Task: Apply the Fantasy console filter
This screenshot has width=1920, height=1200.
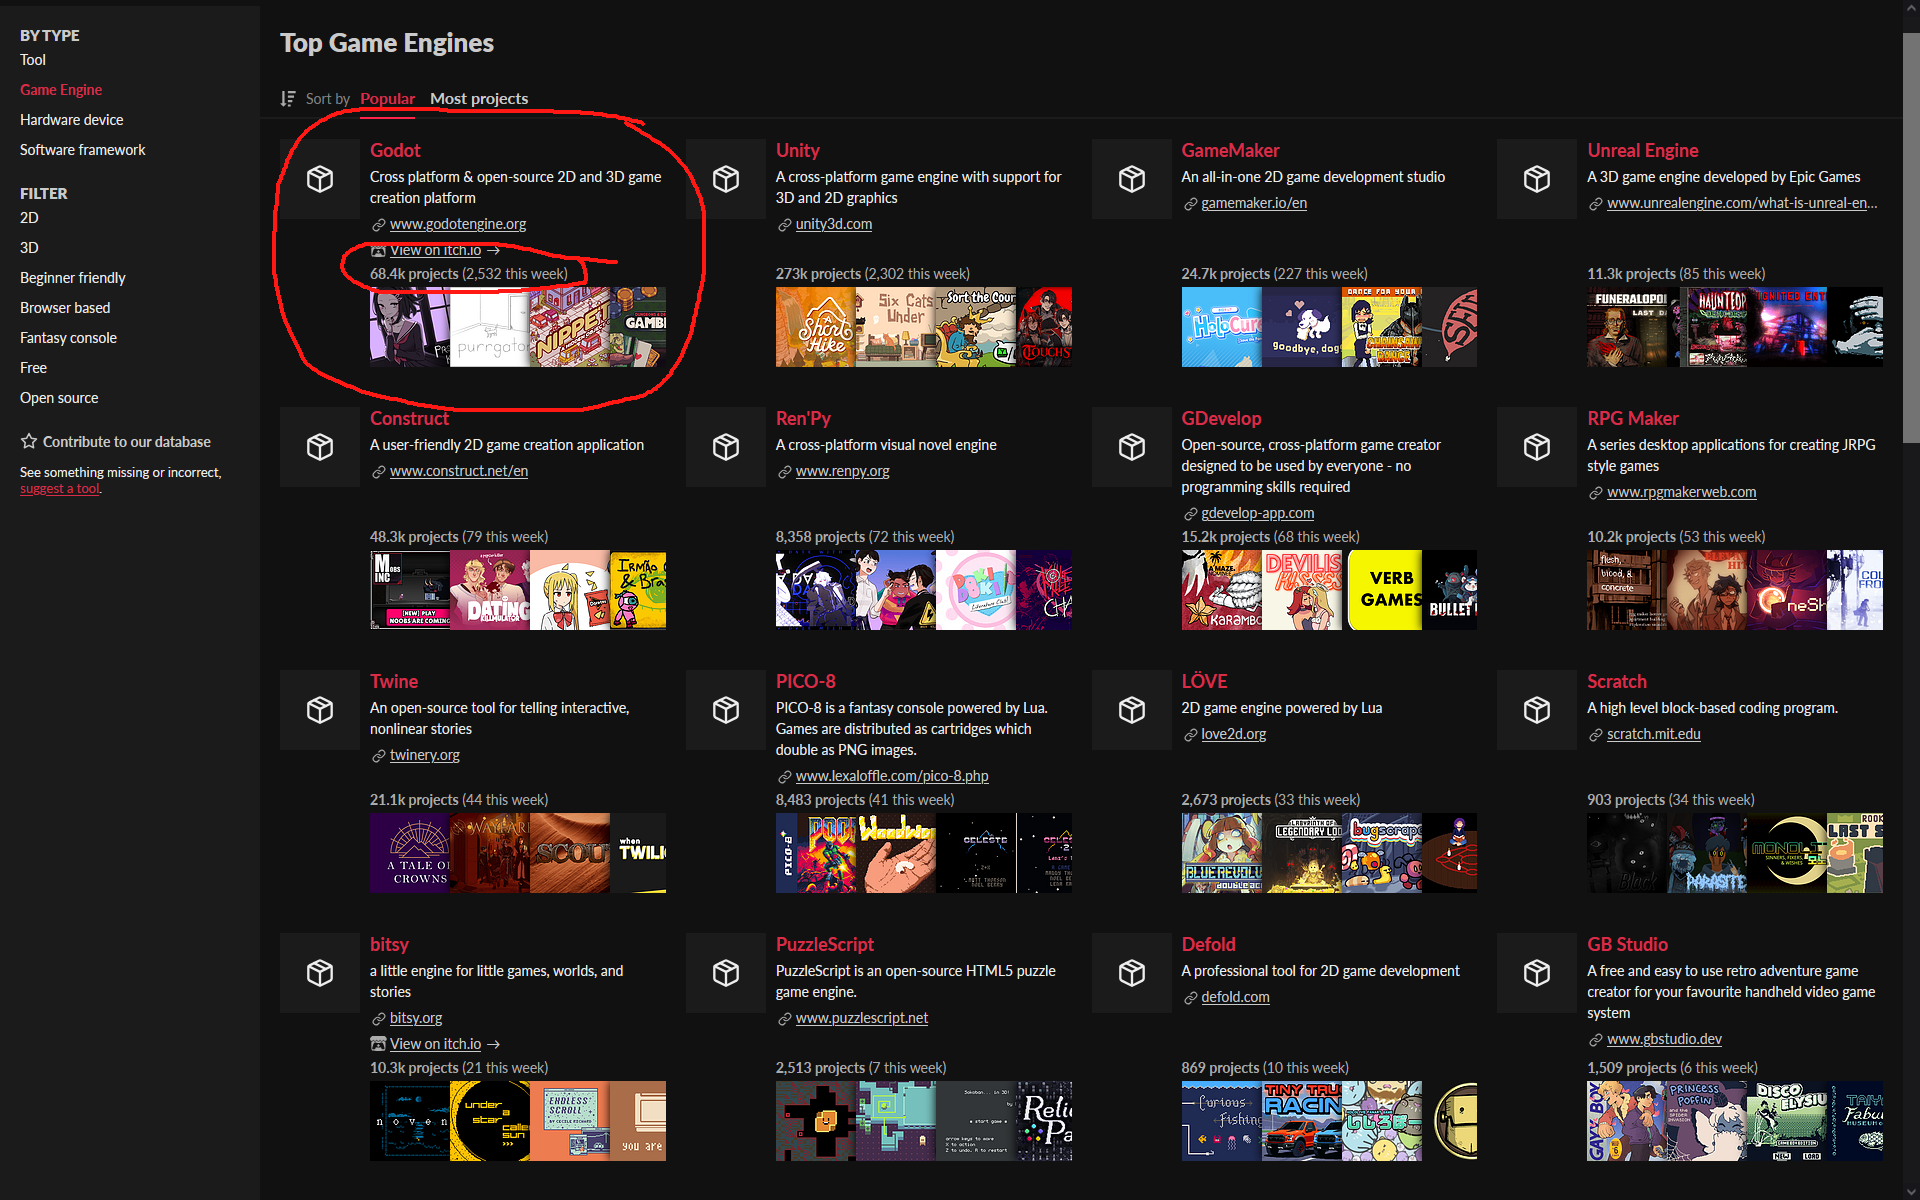Action: point(68,338)
